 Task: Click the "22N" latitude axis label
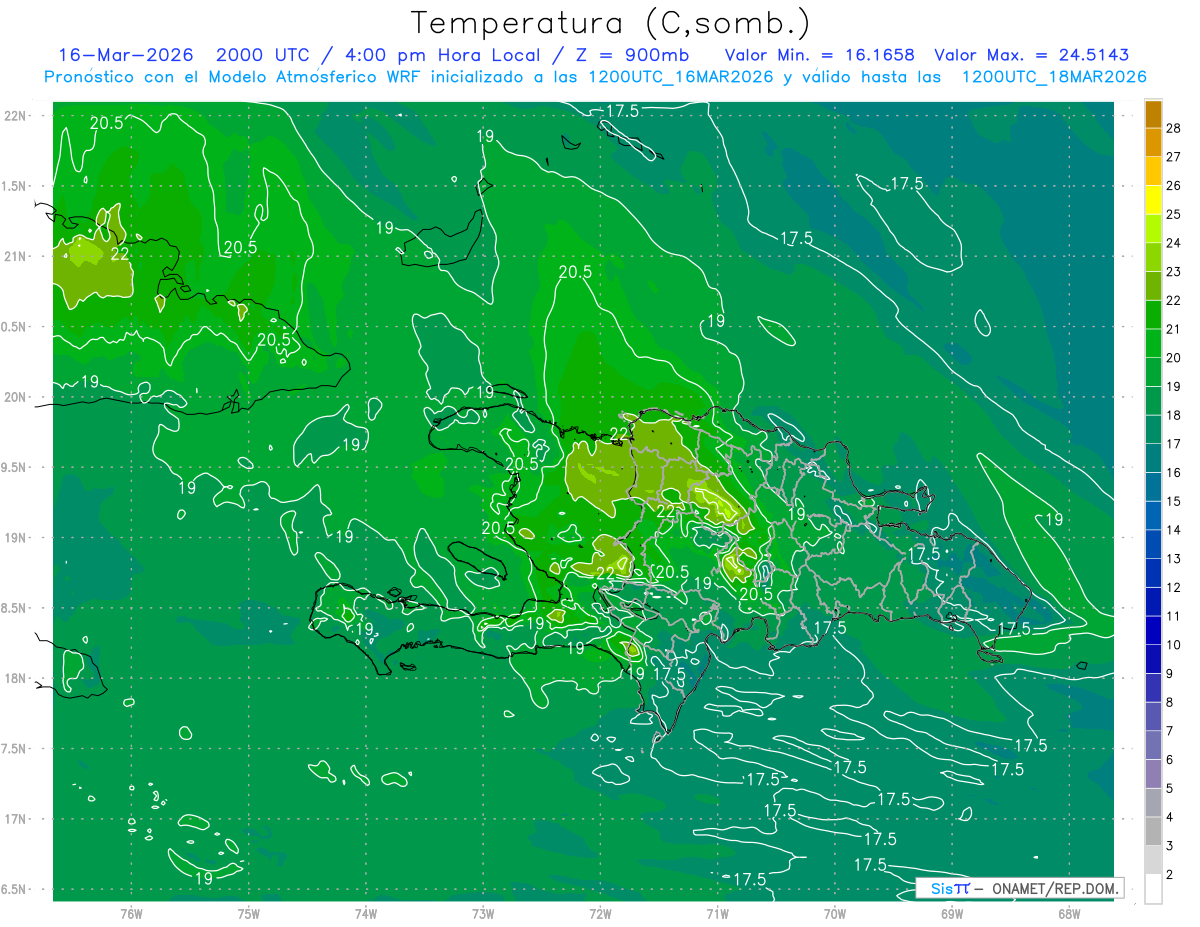[17, 115]
